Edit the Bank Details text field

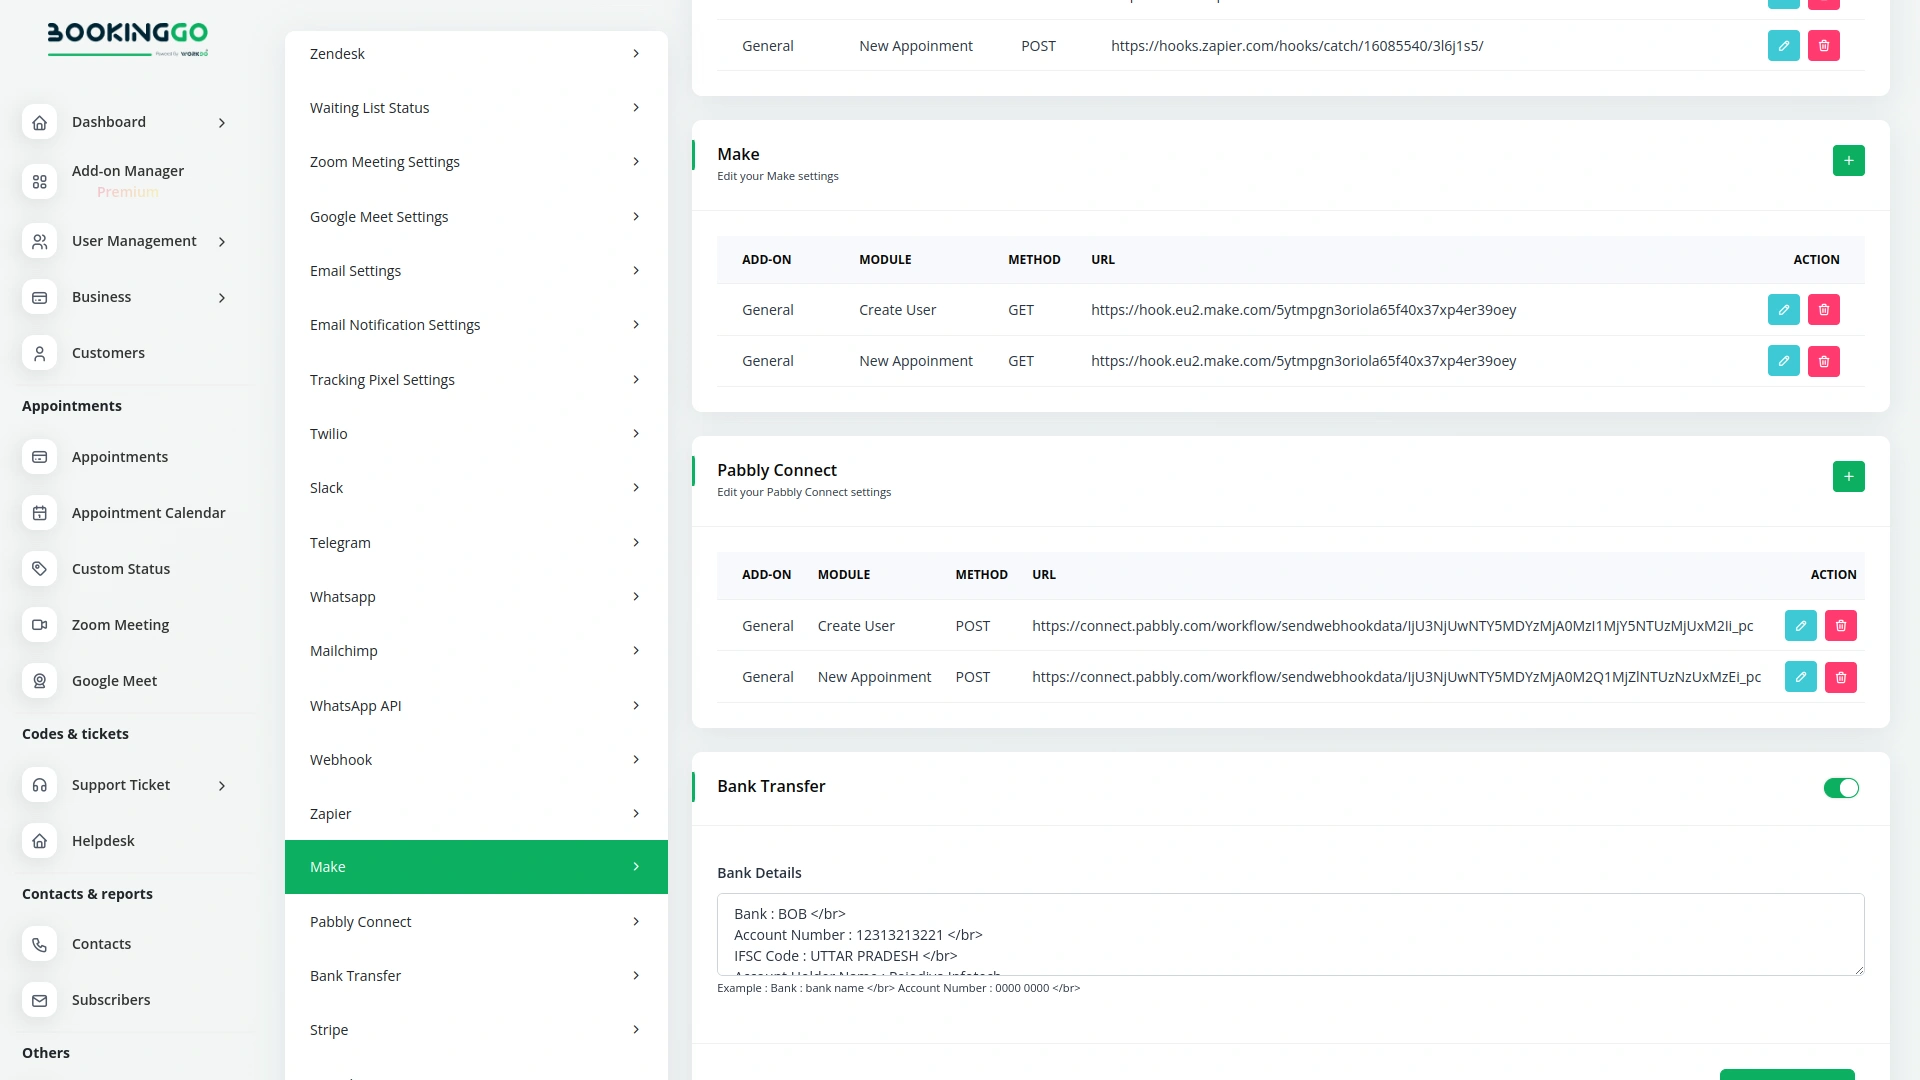coord(1290,934)
